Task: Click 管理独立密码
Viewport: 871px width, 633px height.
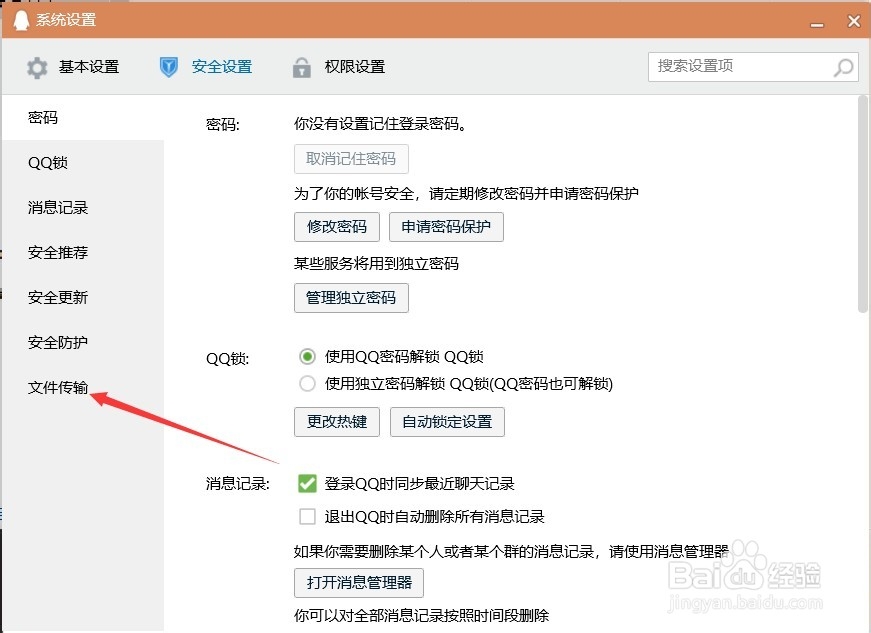Action: click(351, 297)
